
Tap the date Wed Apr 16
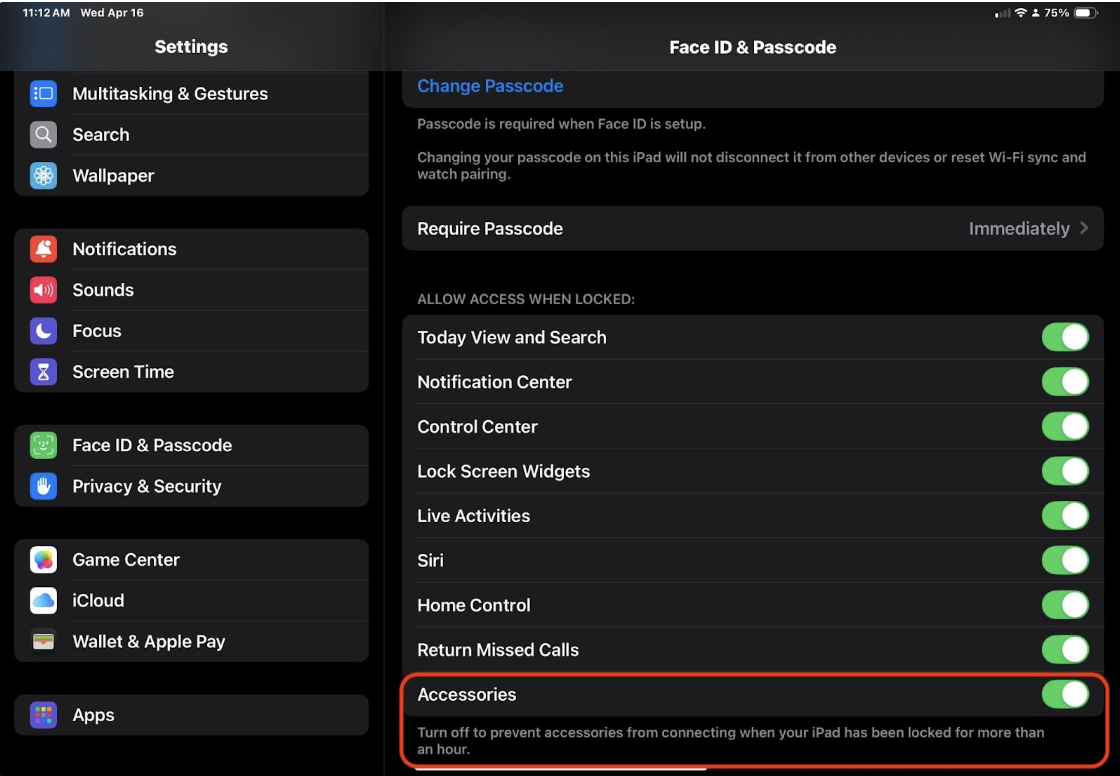[112, 13]
